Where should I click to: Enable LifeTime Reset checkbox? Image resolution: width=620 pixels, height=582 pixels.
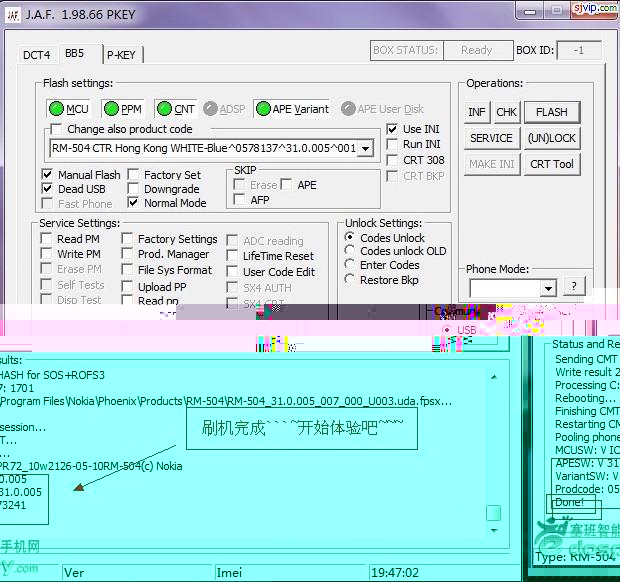tap(232, 255)
